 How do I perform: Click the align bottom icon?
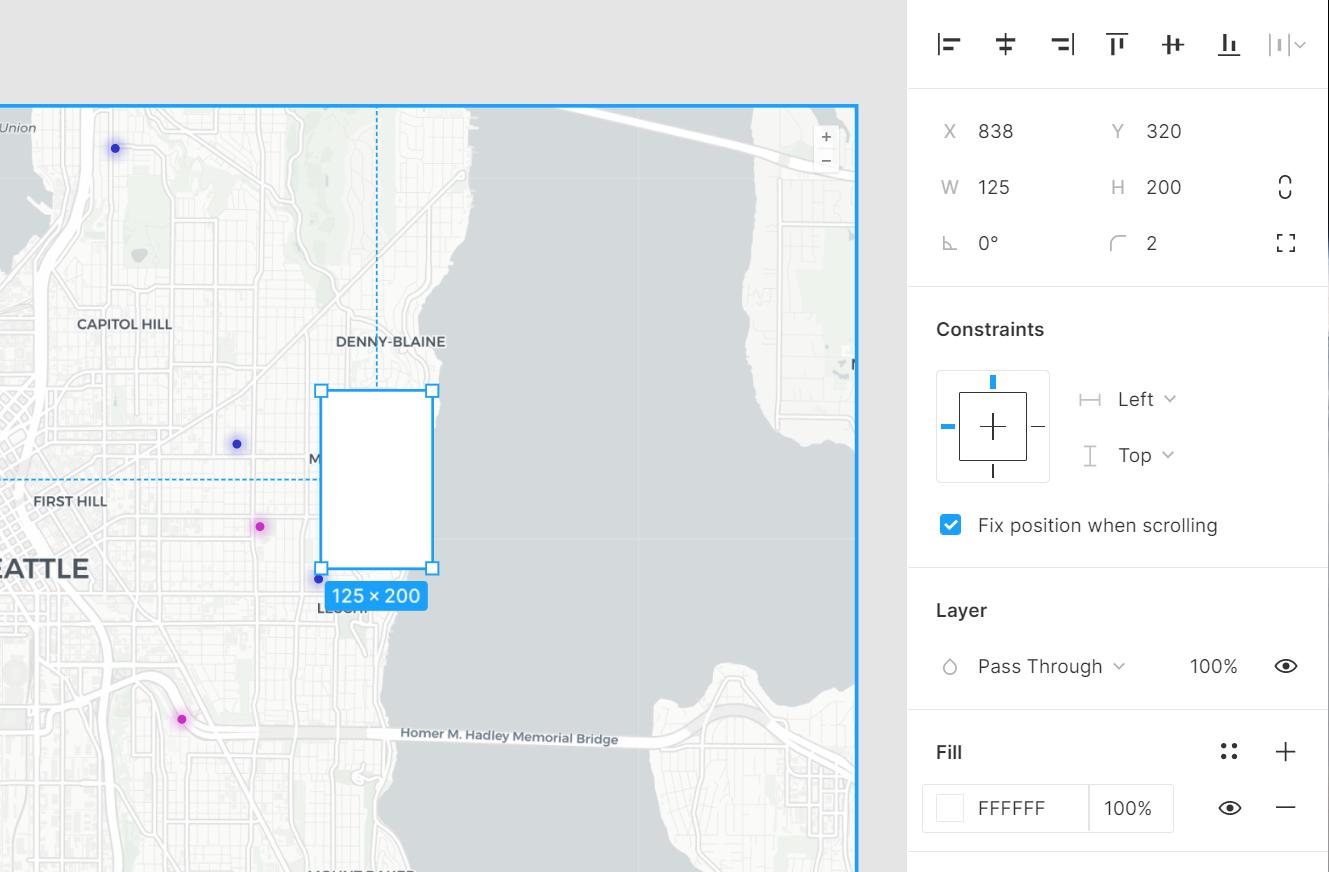pyautogui.click(x=1229, y=44)
